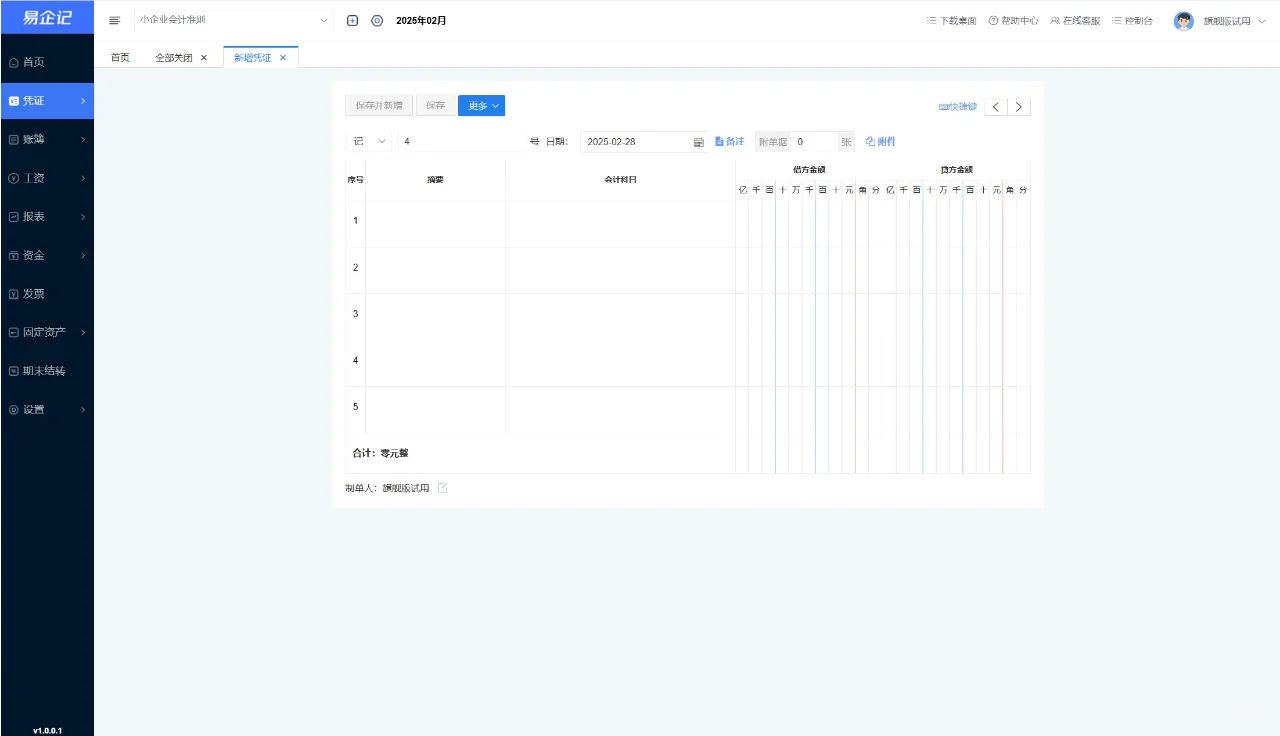
Task: Click the 备注 remark link
Action: coord(730,142)
